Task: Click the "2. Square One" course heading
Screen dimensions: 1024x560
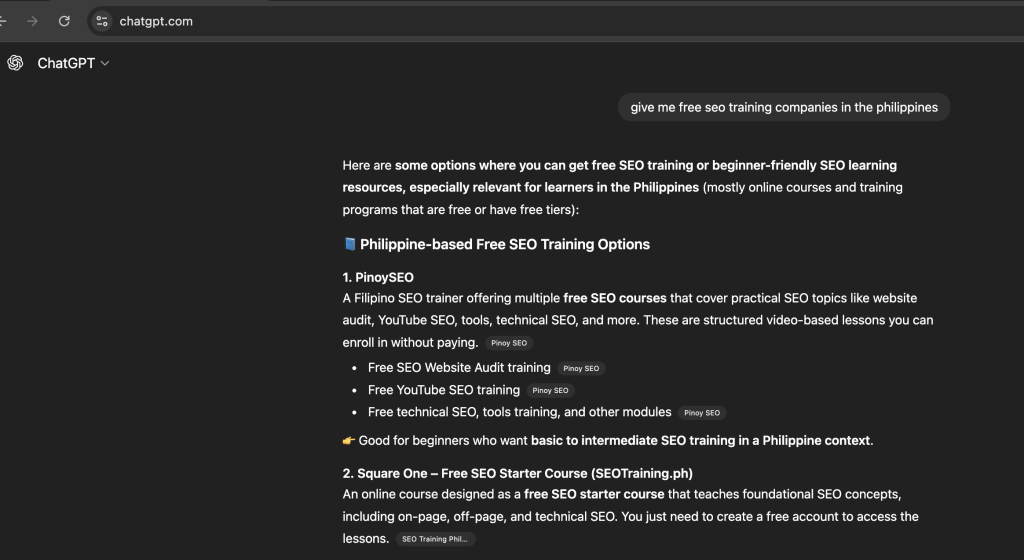Action: 517,473
